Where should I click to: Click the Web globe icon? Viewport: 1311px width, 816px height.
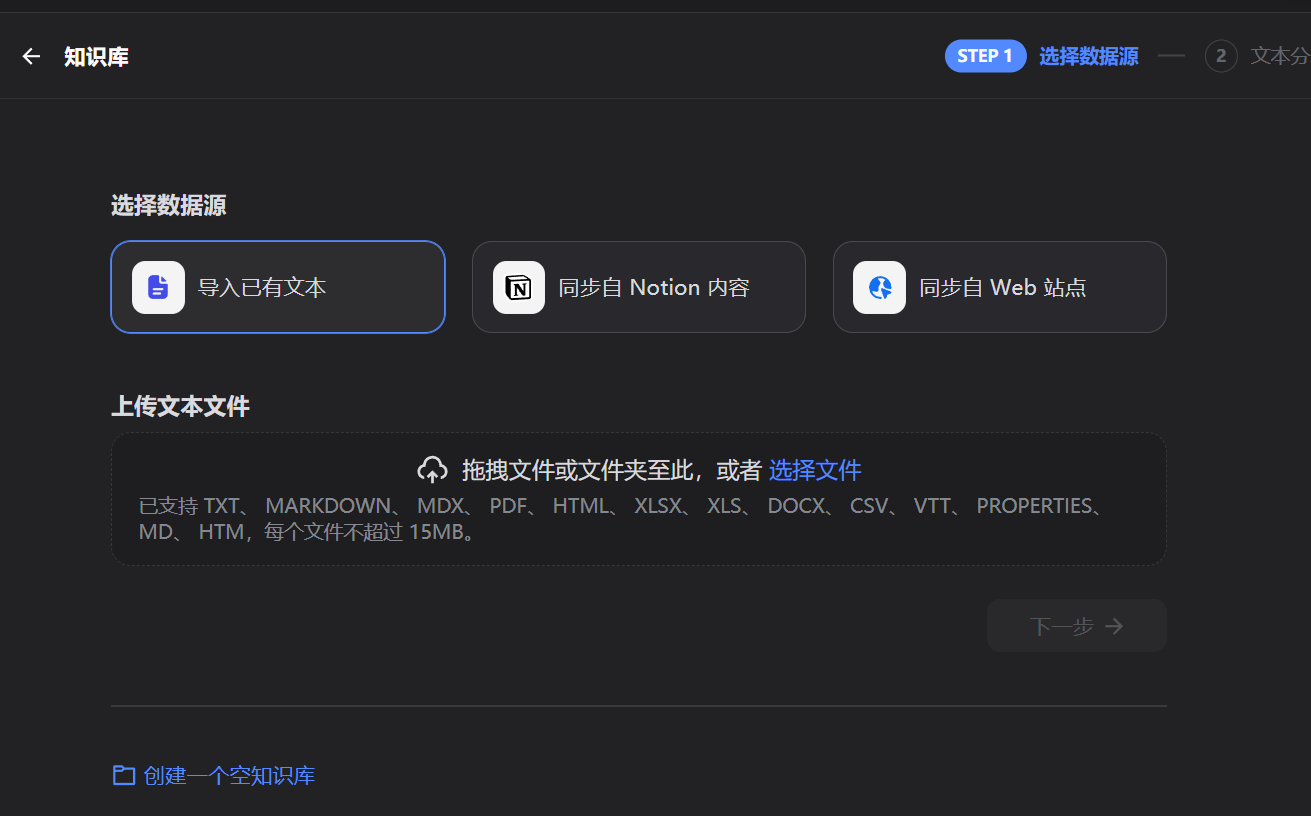[880, 287]
